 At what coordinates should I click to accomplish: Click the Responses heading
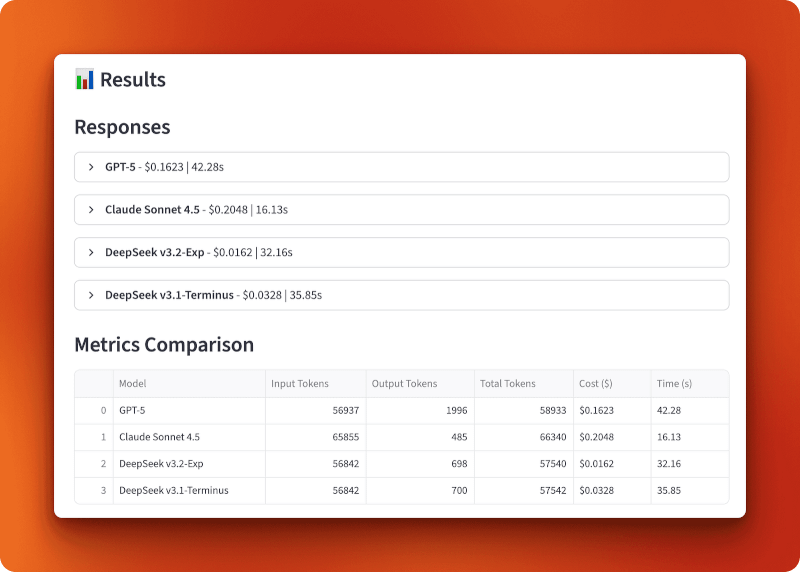point(122,127)
